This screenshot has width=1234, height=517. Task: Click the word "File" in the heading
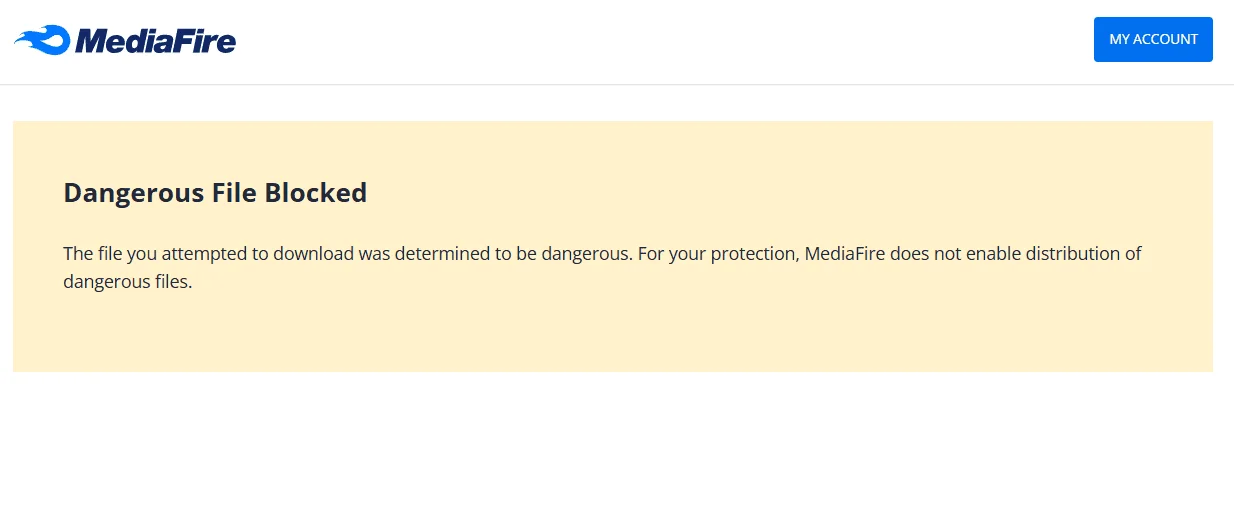point(234,192)
